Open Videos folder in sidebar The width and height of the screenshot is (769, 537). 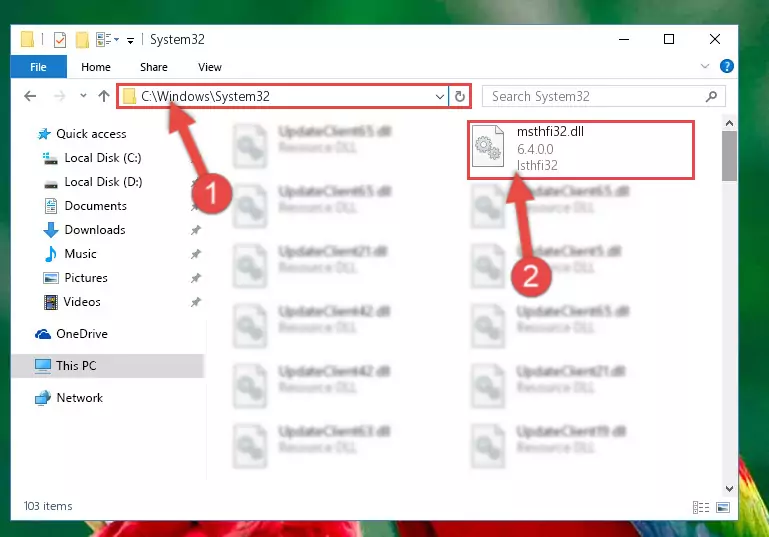82,302
